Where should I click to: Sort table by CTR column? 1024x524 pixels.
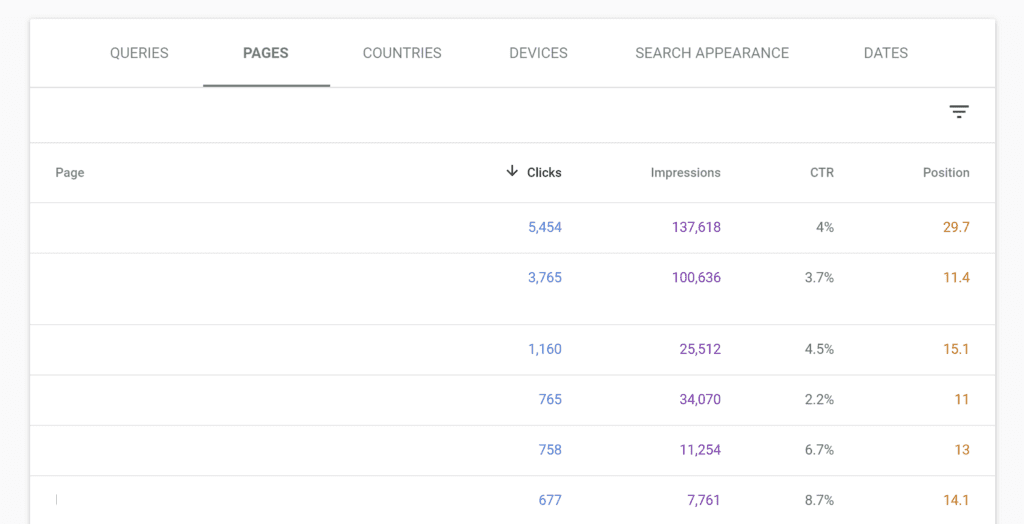(x=822, y=172)
